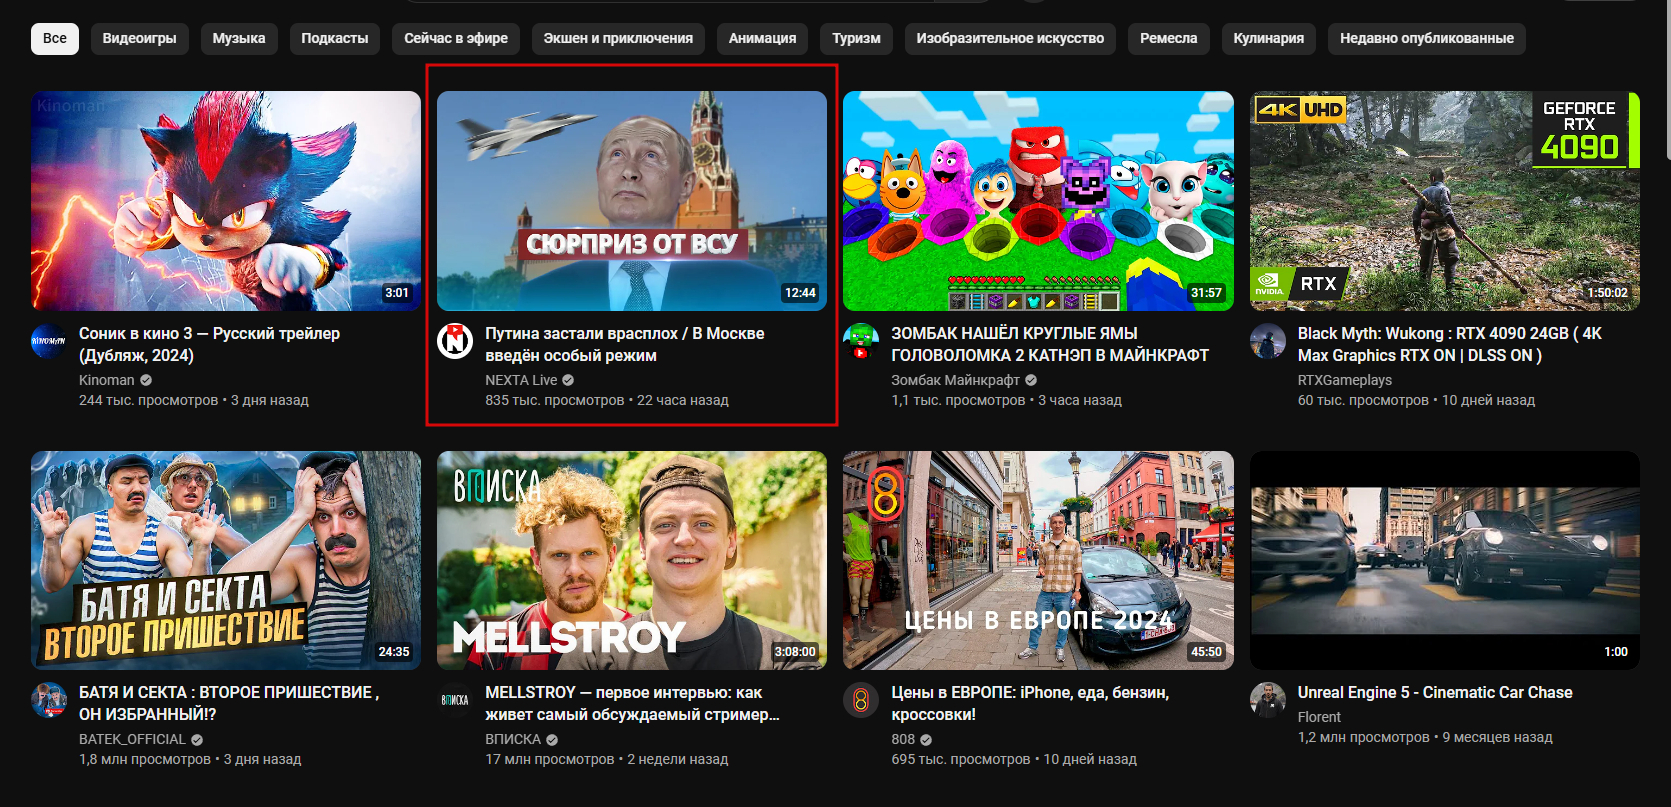Screen dimensions: 1671x807
Task: Select the "Туризм" chip
Action: click(x=857, y=38)
